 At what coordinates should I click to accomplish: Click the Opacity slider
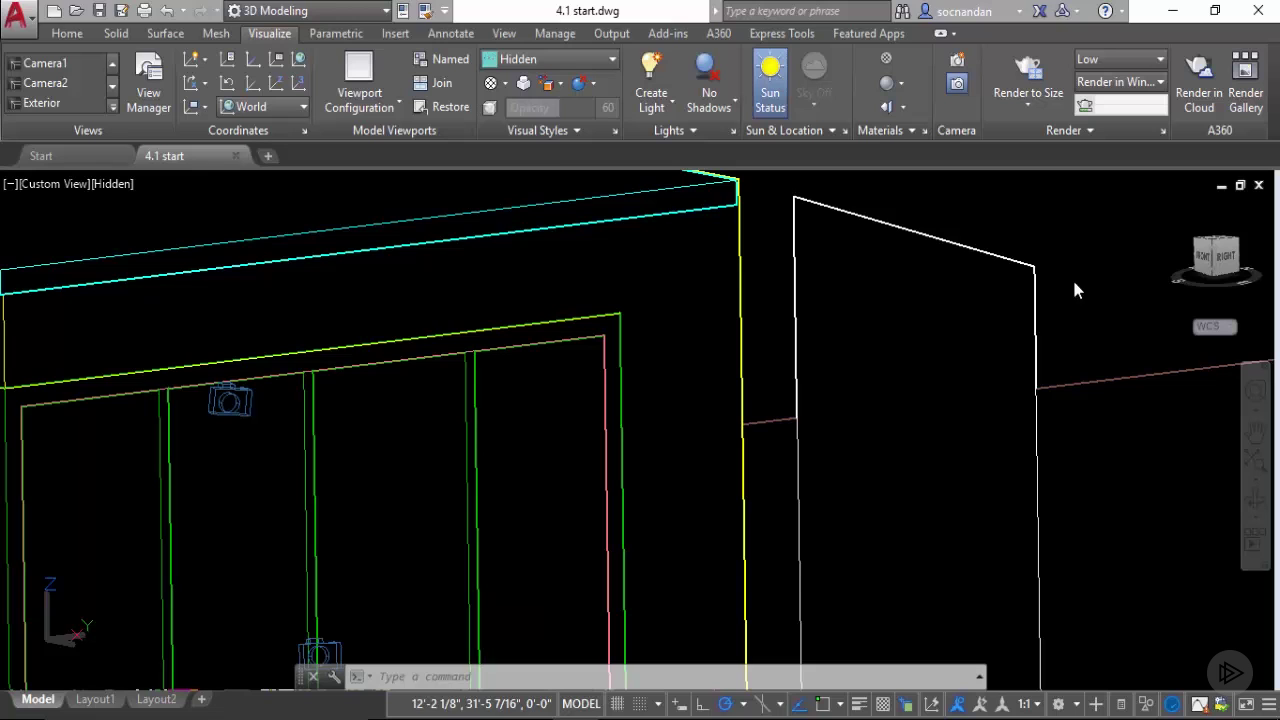550,107
